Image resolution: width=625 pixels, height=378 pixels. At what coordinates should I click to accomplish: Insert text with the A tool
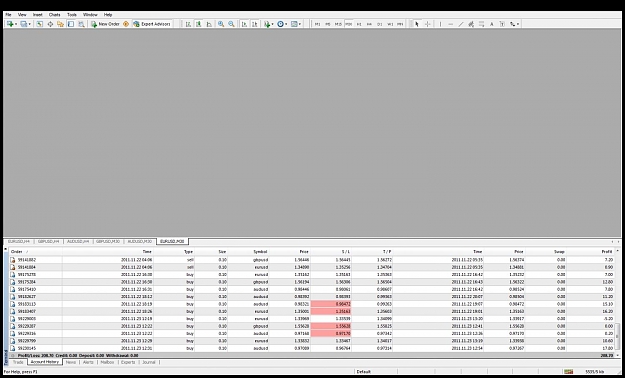pos(491,24)
